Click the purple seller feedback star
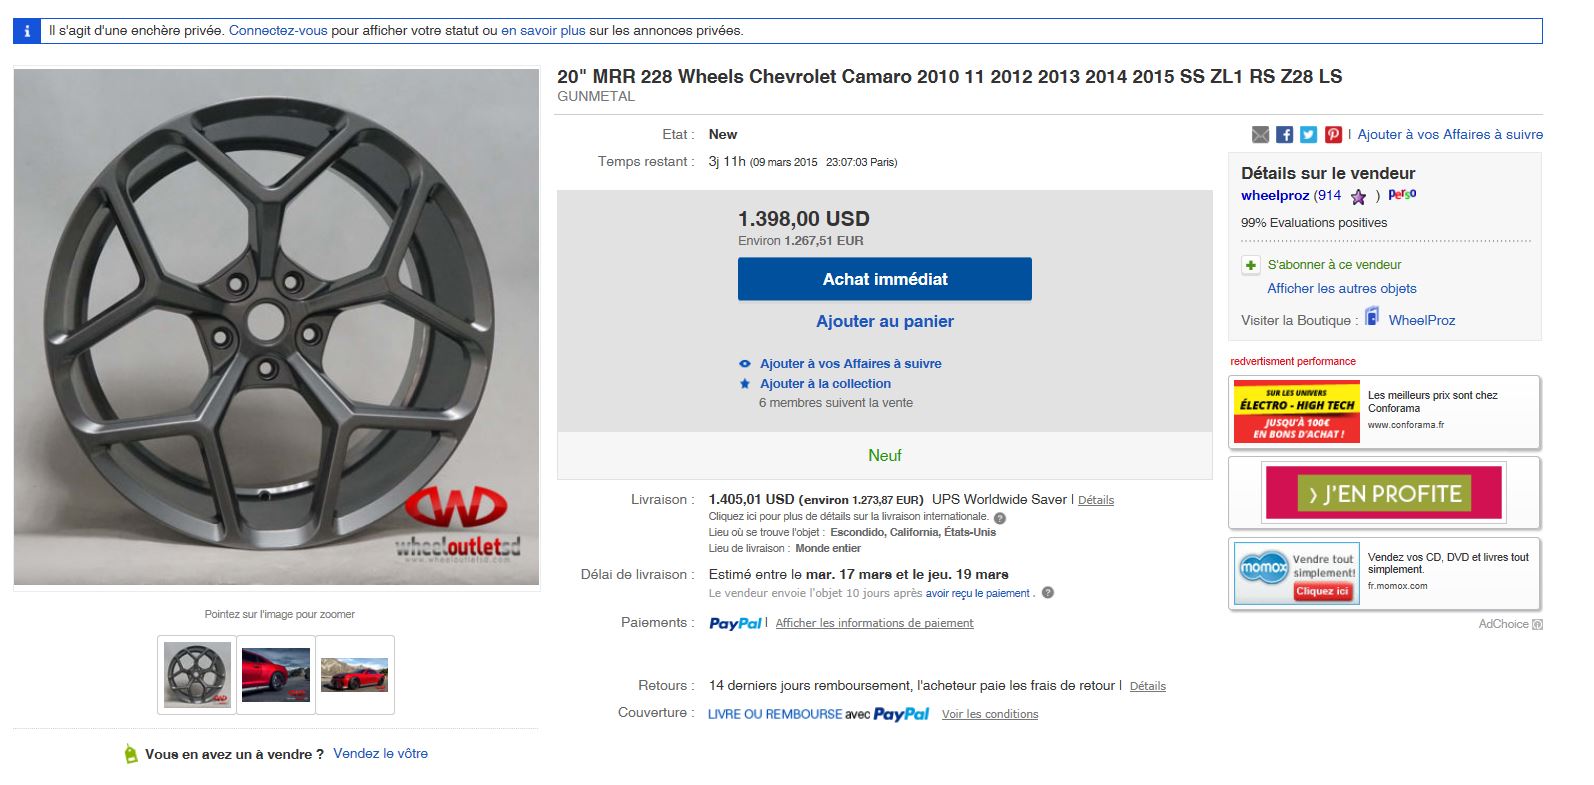This screenshot has width=1594, height=785. pos(1358,197)
